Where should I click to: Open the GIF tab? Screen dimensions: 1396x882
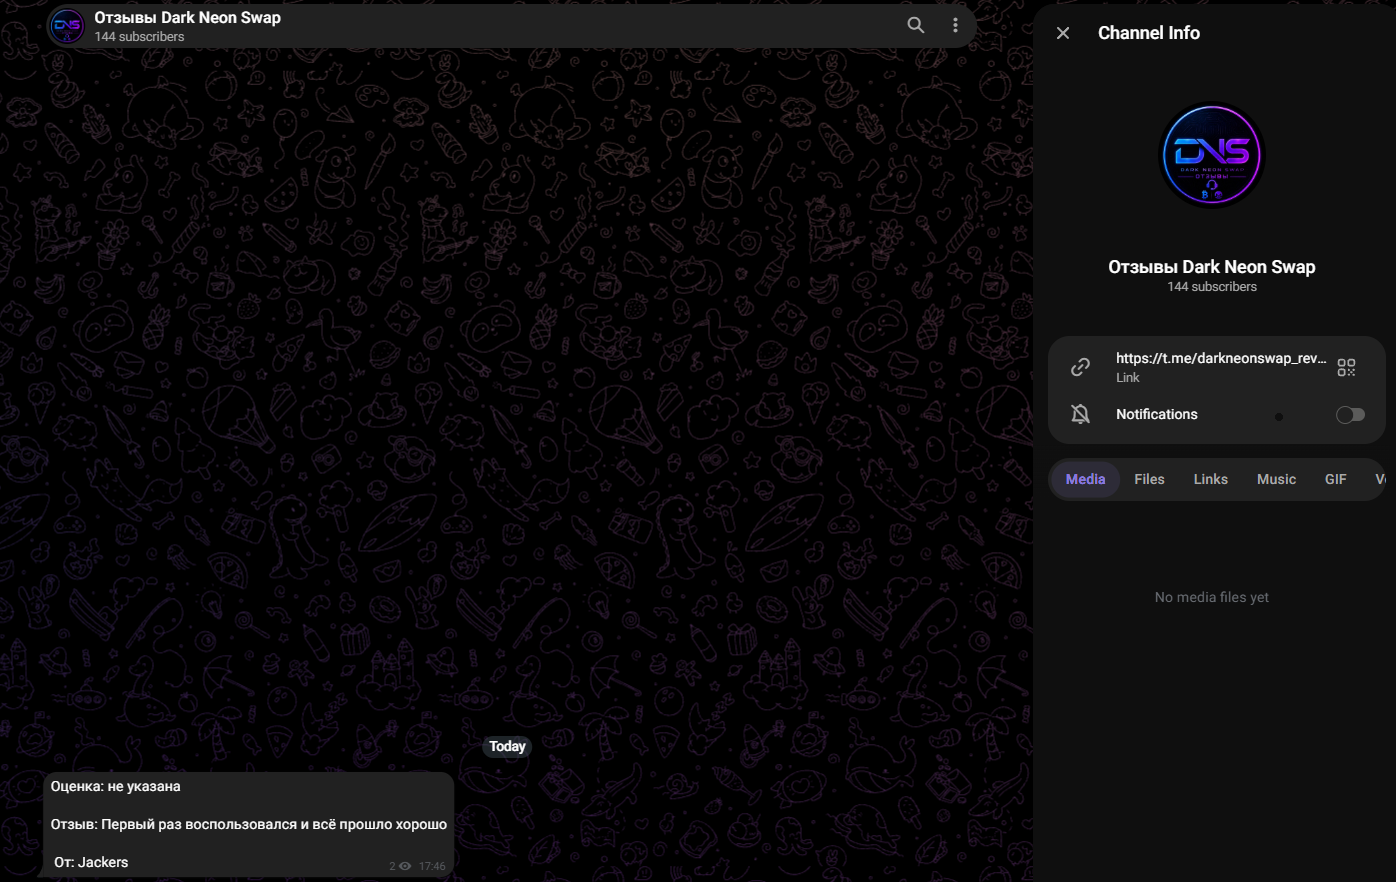(1335, 479)
